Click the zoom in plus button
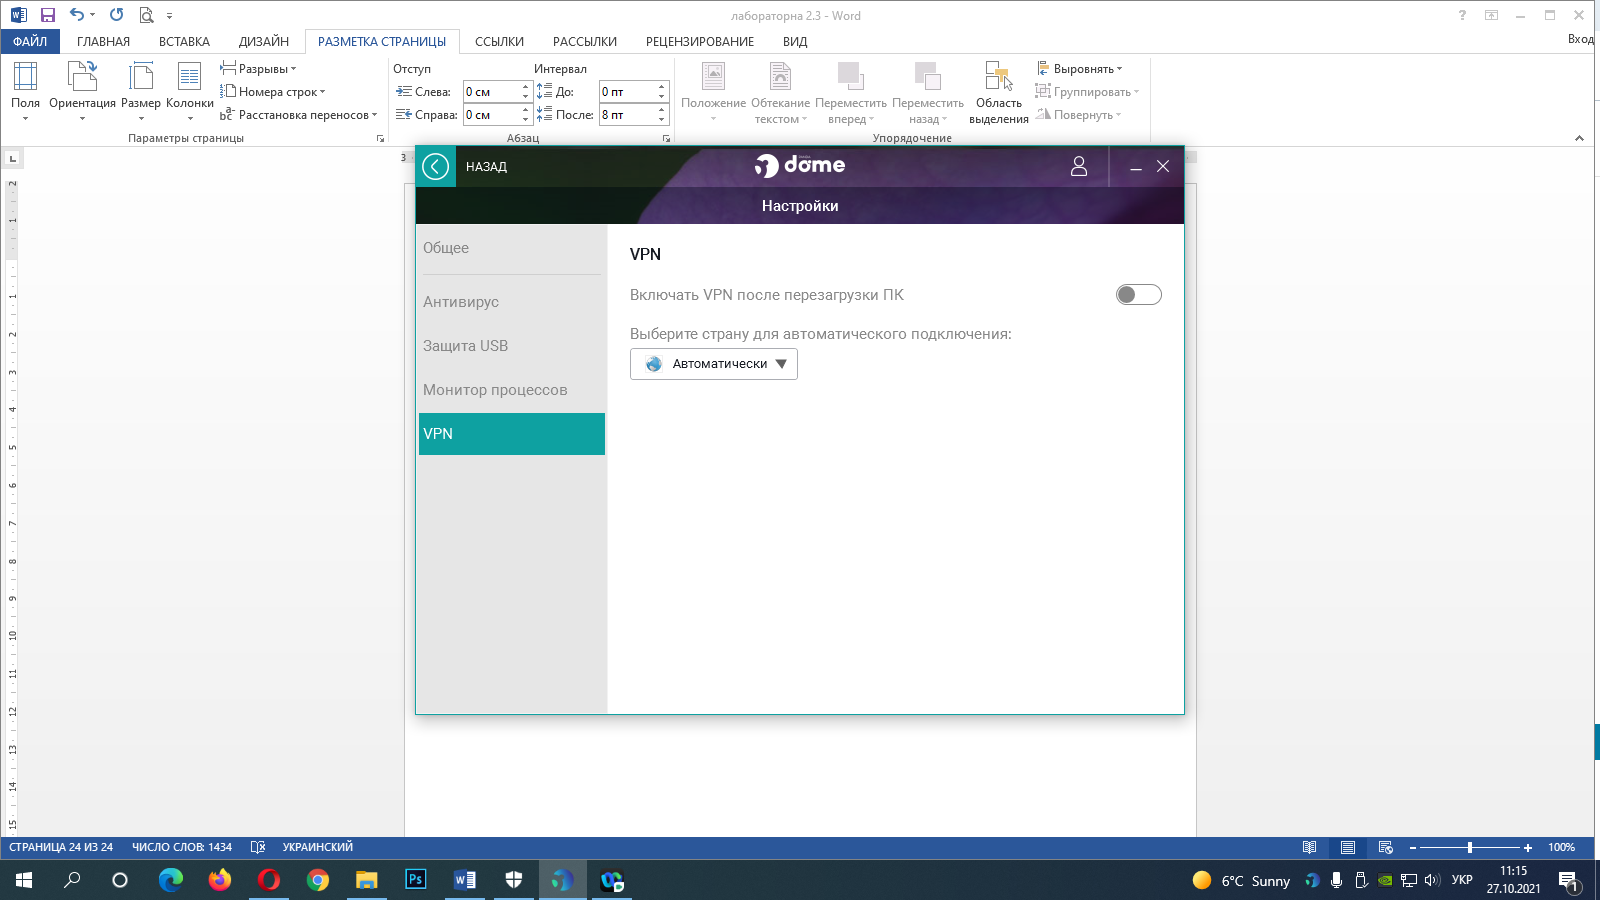 [x=1528, y=847]
